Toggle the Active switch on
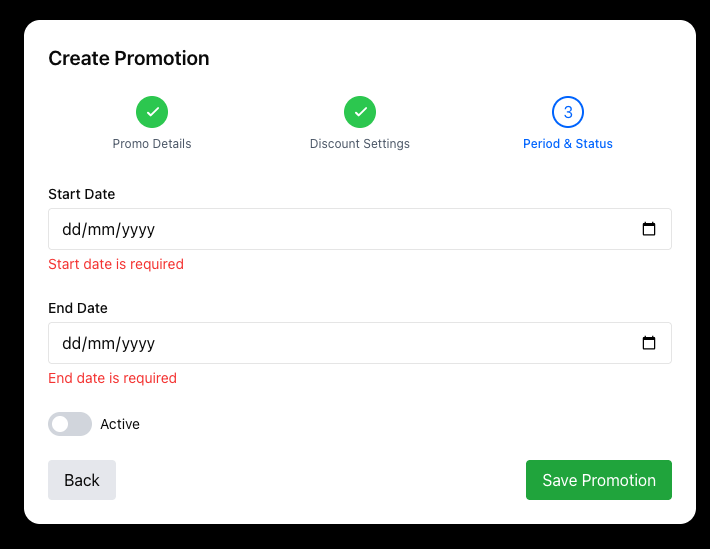 click(x=70, y=424)
